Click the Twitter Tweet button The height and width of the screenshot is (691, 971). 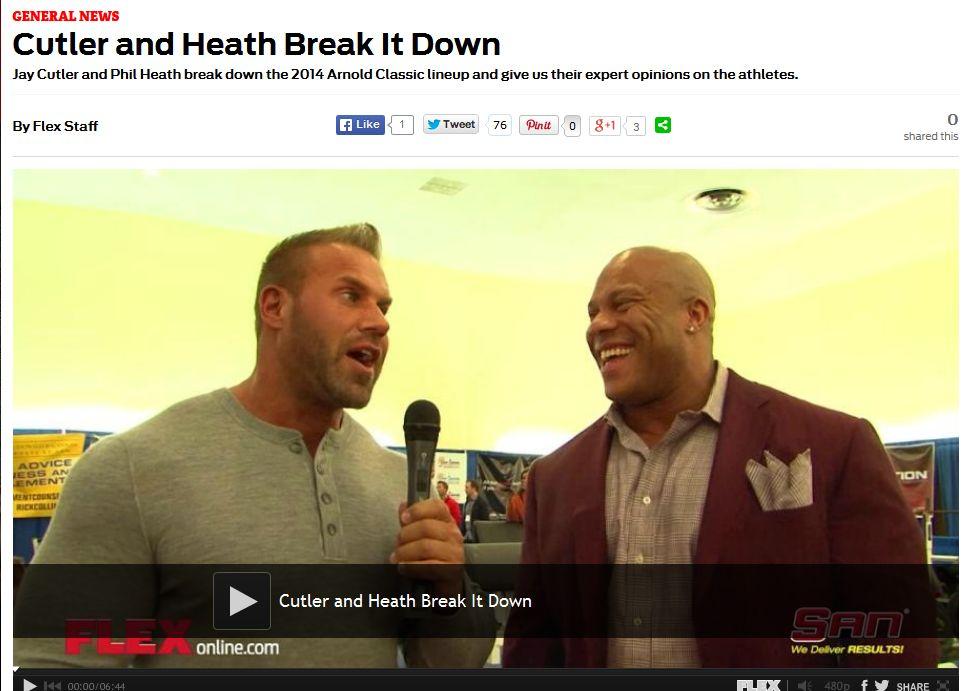[x=451, y=124]
